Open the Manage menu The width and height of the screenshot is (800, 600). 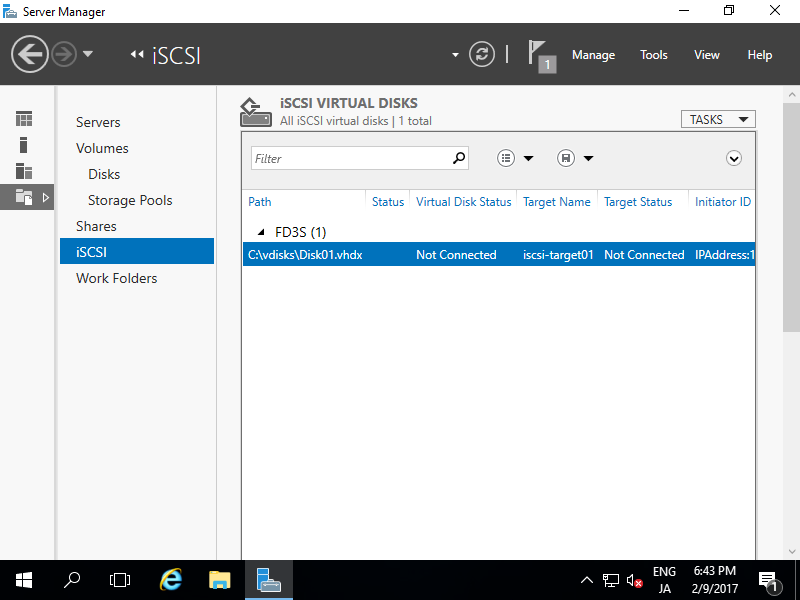pos(593,55)
